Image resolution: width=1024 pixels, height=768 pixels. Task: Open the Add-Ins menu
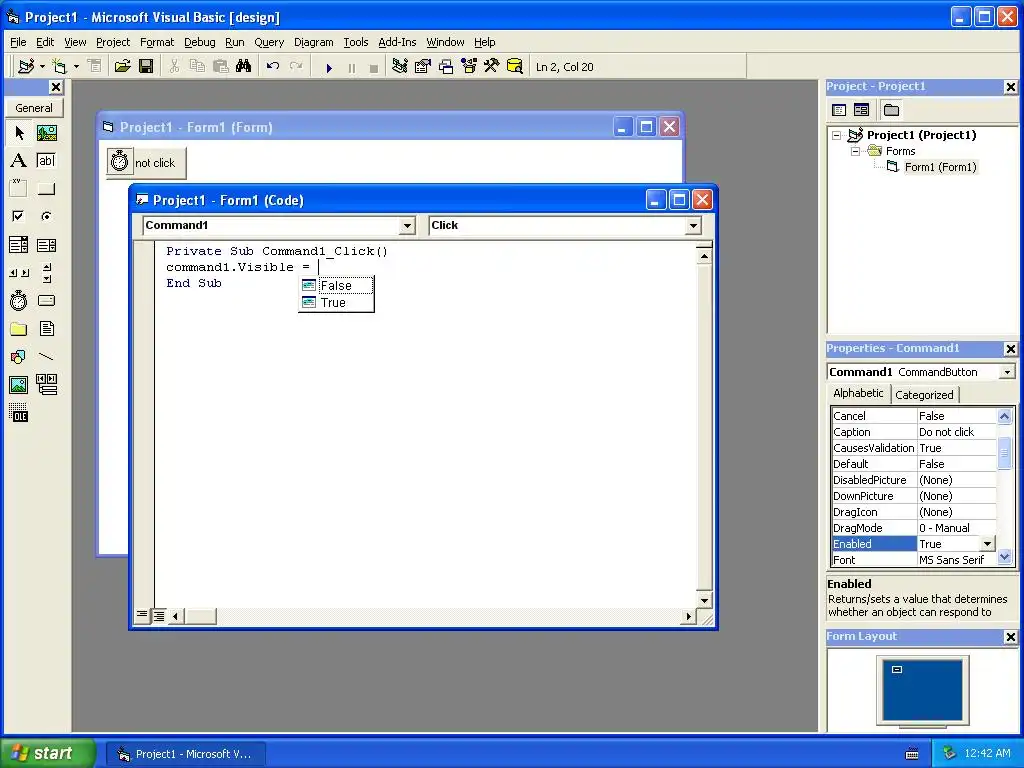tap(397, 42)
